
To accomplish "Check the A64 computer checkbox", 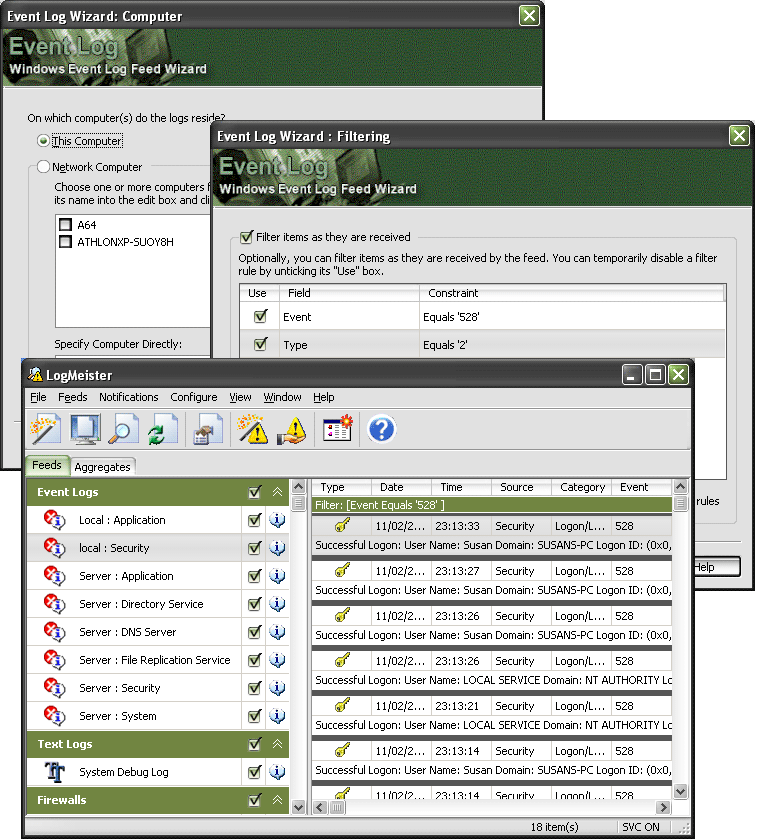I will pos(65,224).
